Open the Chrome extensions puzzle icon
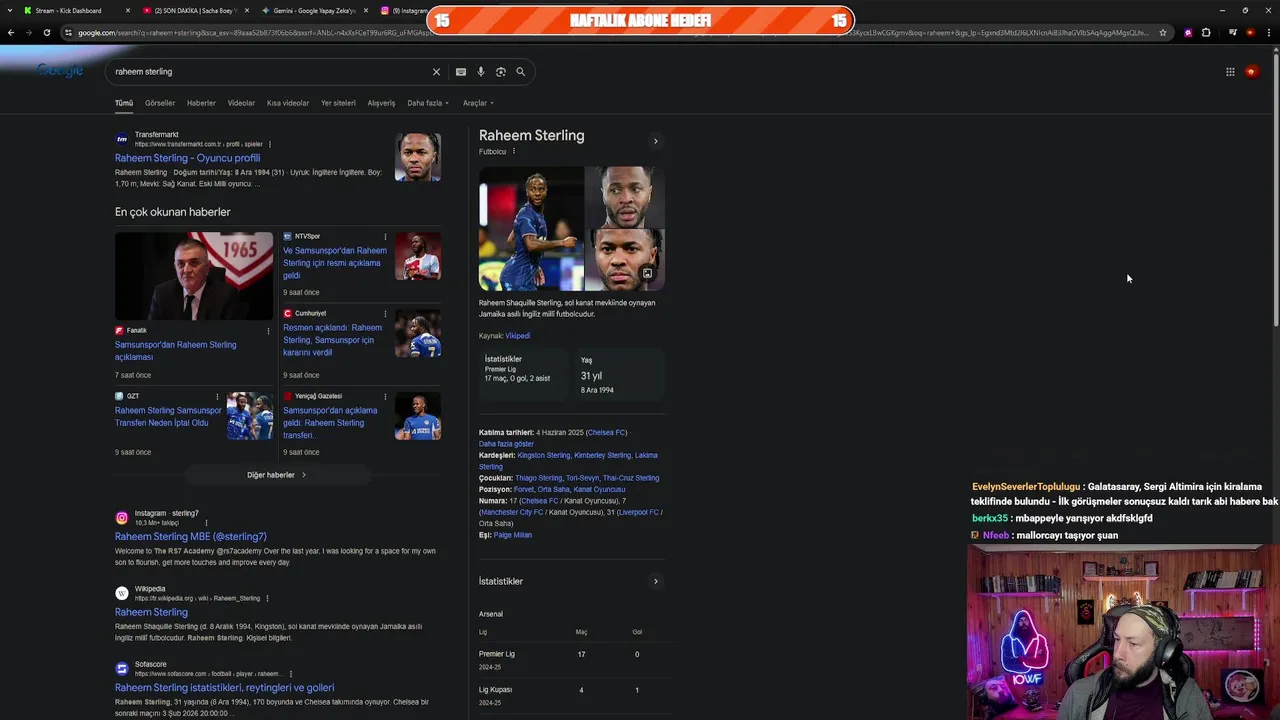The height and width of the screenshot is (720, 1280). (x=1206, y=33)
